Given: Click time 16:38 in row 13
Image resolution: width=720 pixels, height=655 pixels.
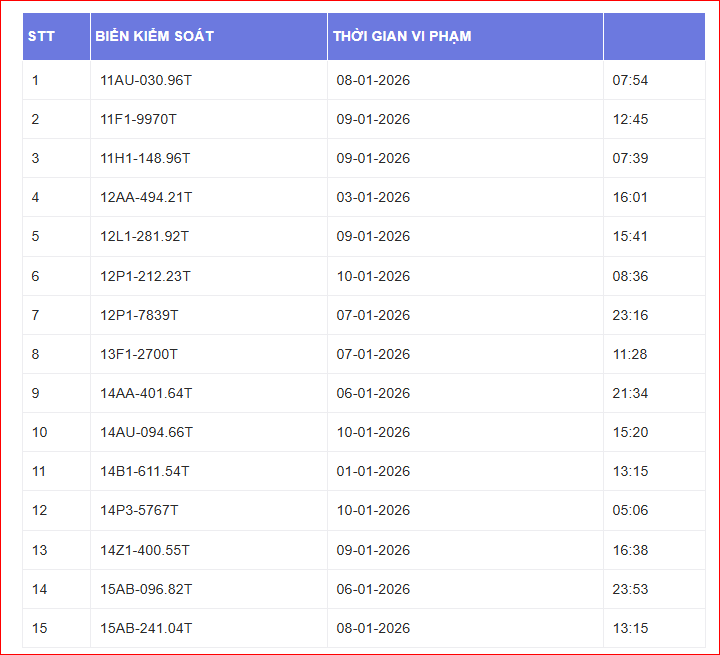Looking at the screenshot, I should click(630, 550).
